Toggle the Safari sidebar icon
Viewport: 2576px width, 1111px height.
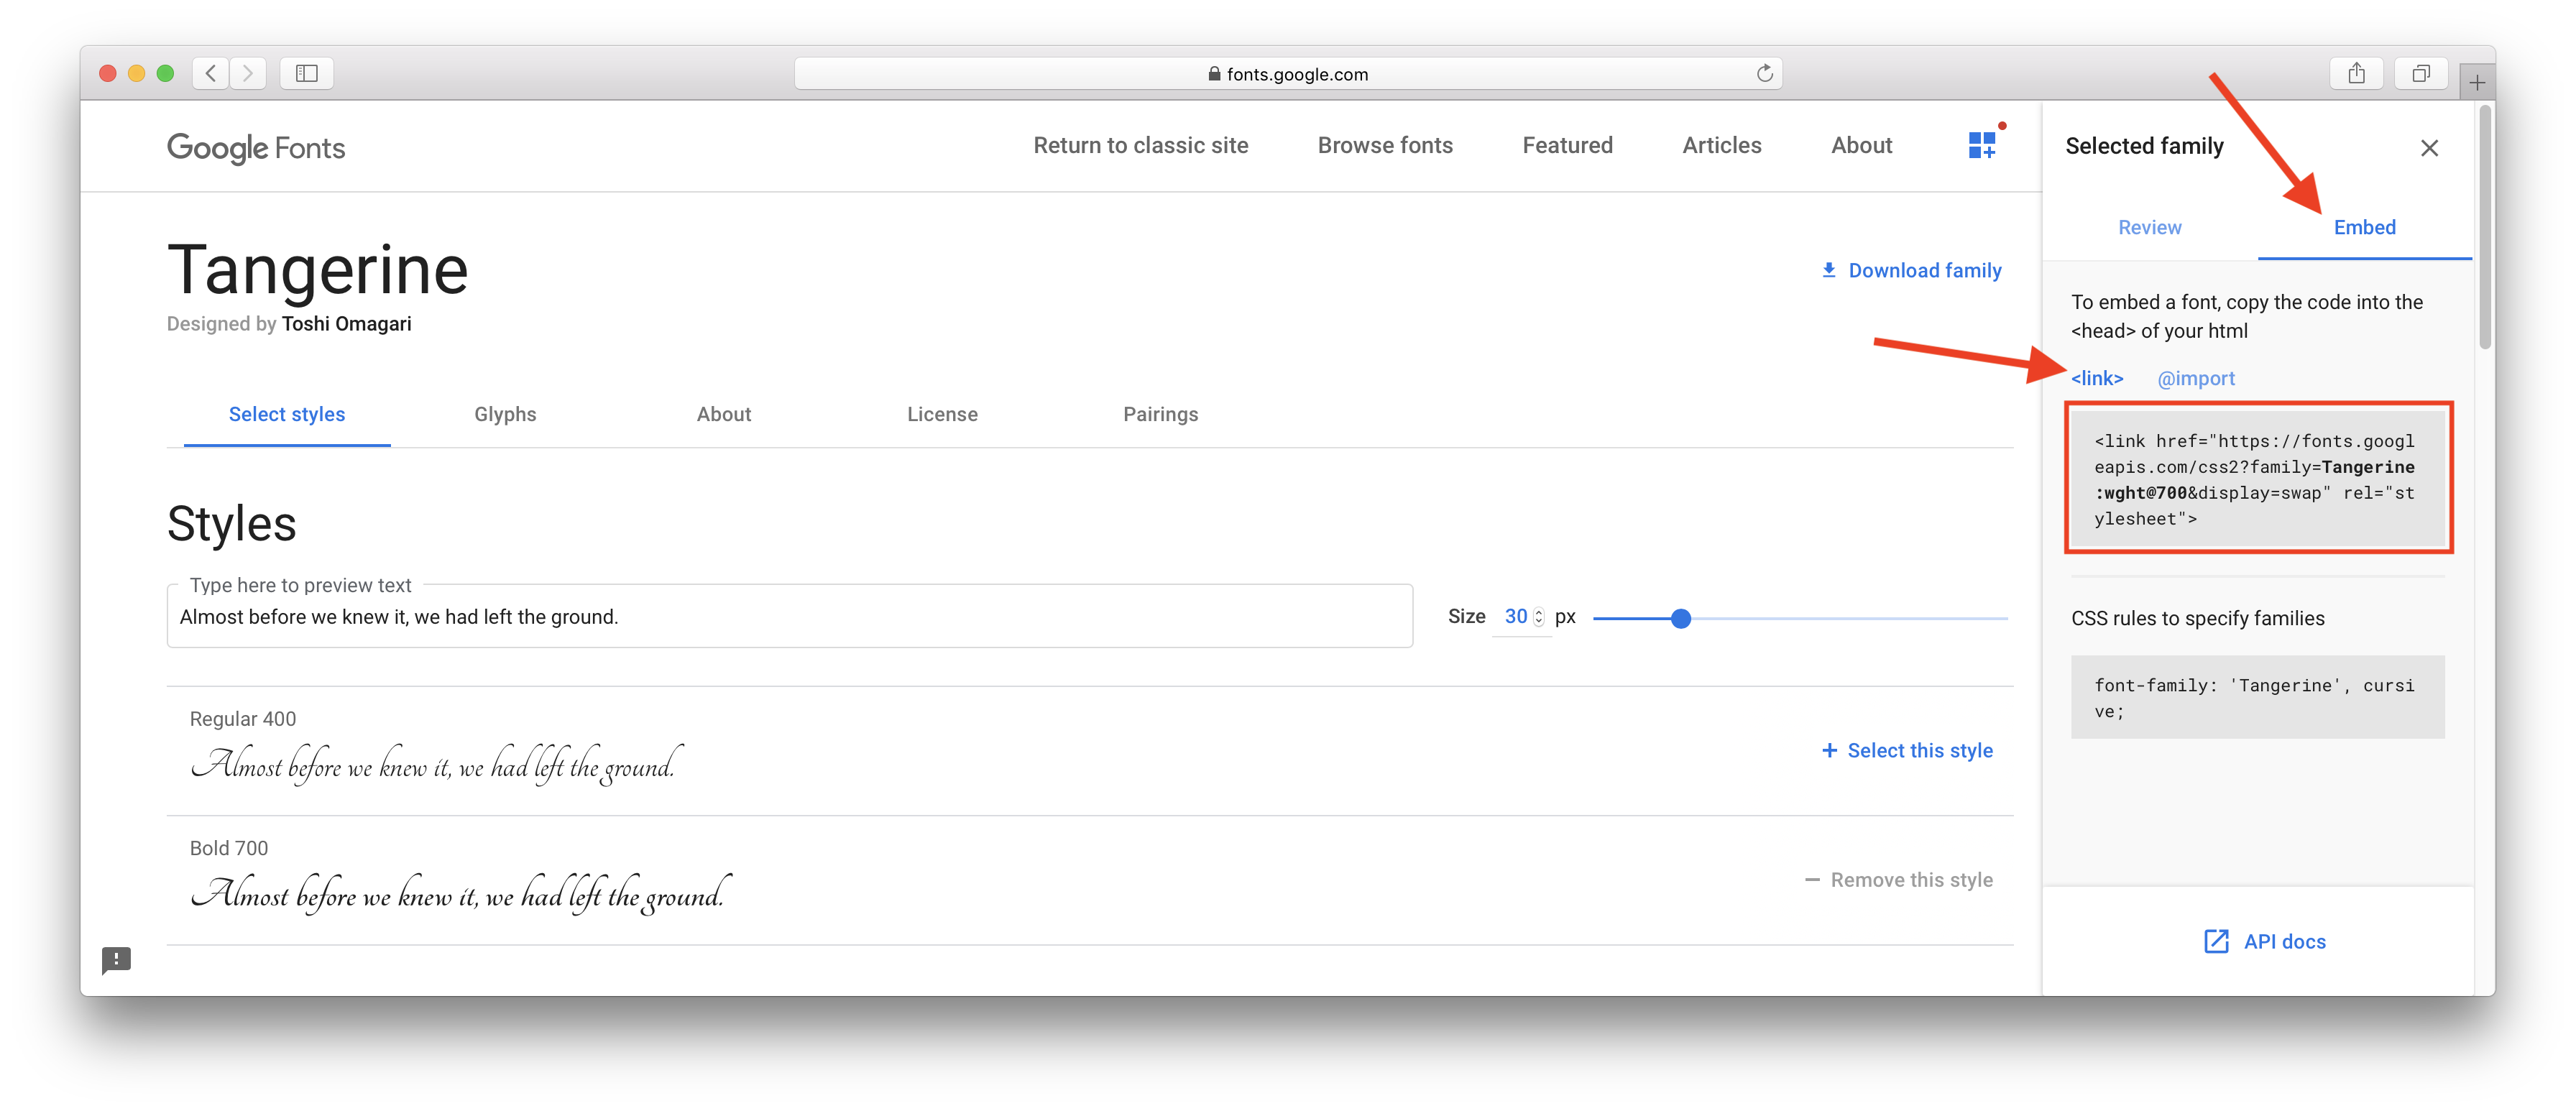[x=307, y=73]
